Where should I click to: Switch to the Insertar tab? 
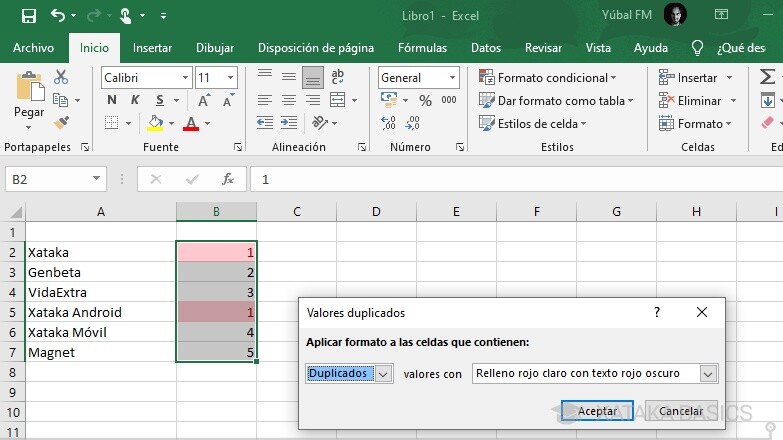click(152, 48)
